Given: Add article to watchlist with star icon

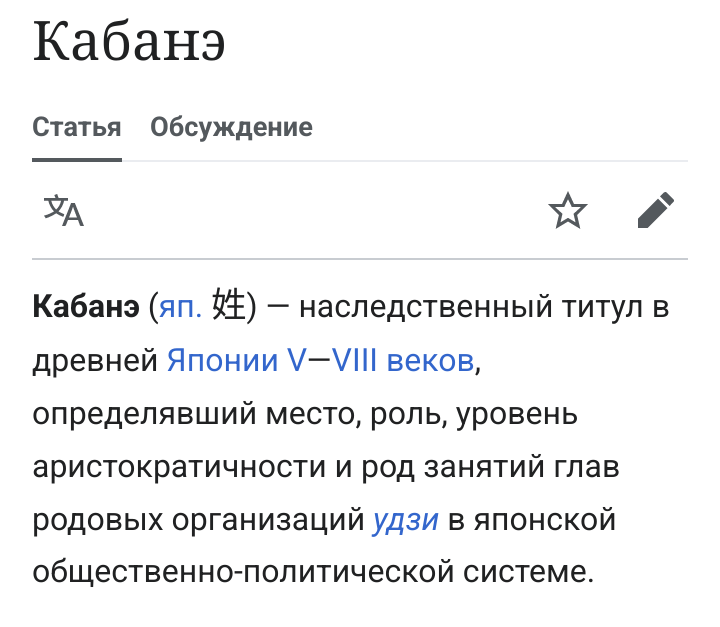Looking at the screenshot, I should click(568, 211).
